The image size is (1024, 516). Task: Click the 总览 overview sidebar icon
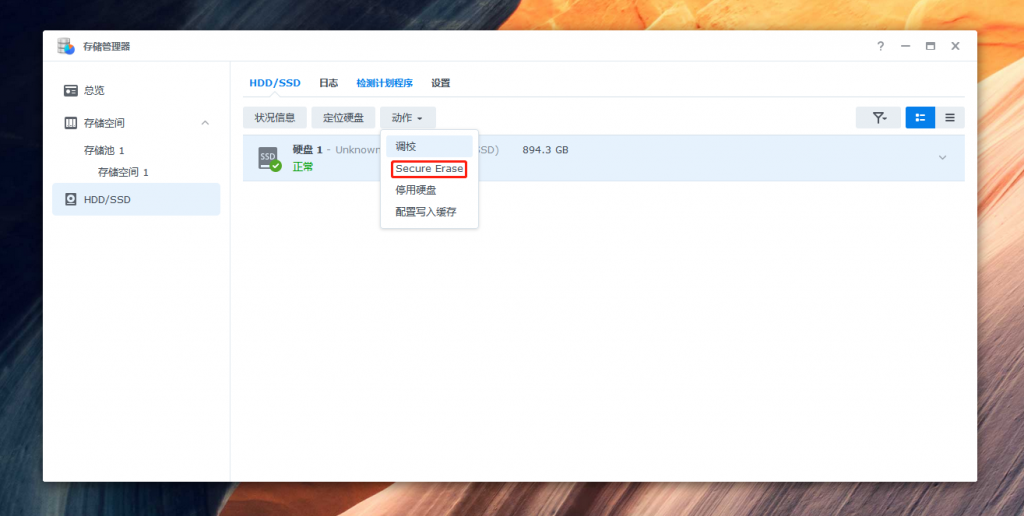pos(71,90)
